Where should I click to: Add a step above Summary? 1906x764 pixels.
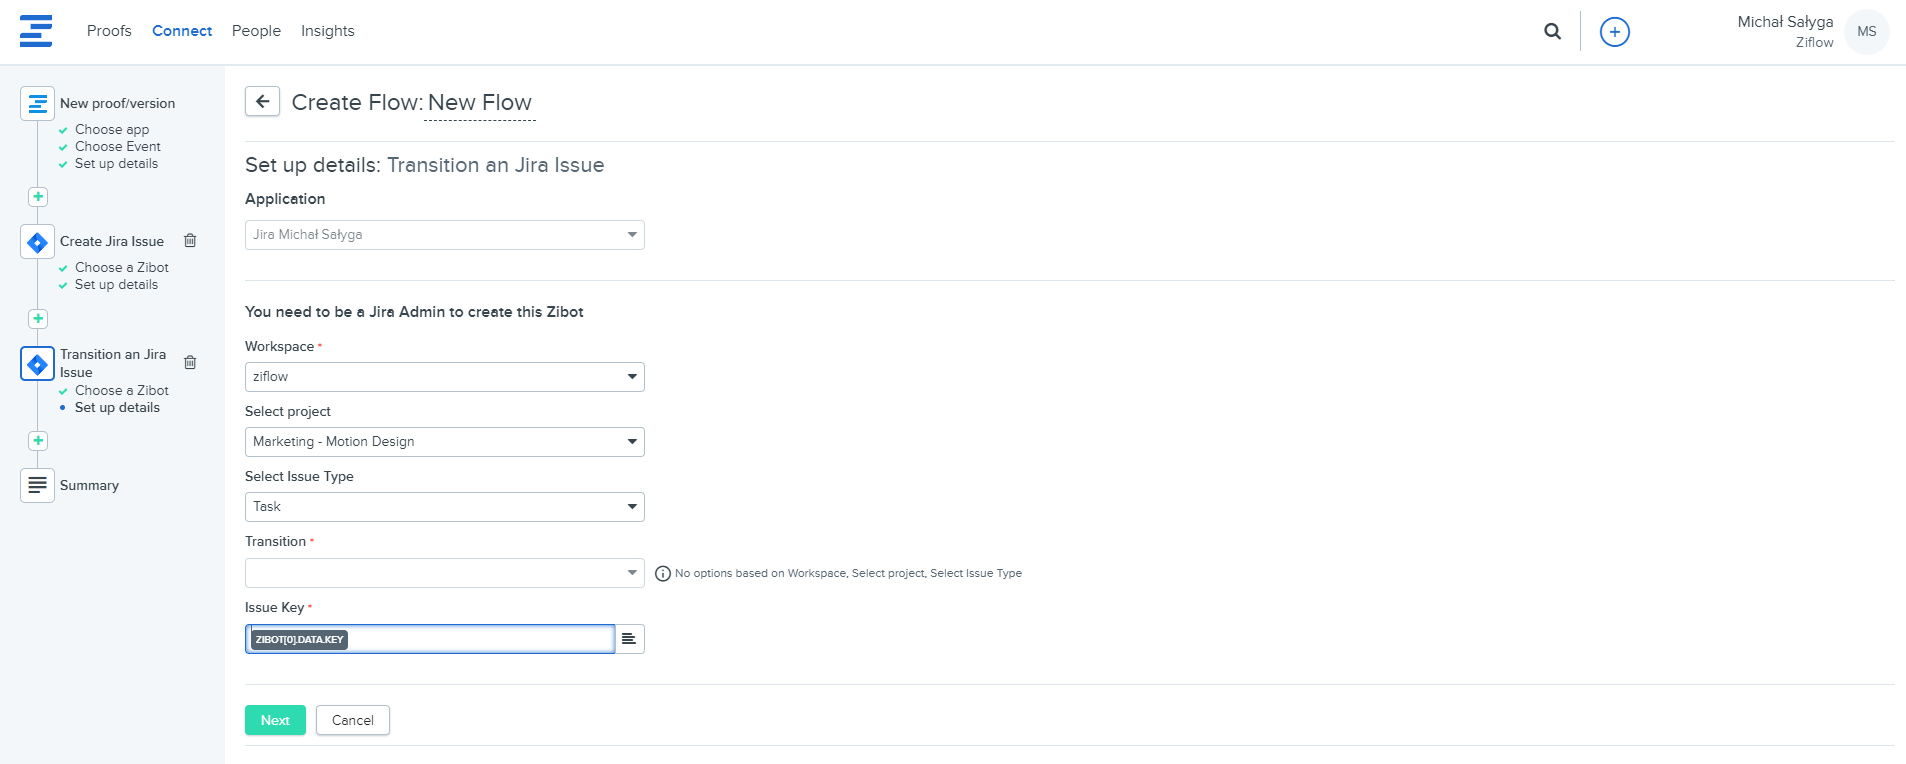click(x=38, y=441)
